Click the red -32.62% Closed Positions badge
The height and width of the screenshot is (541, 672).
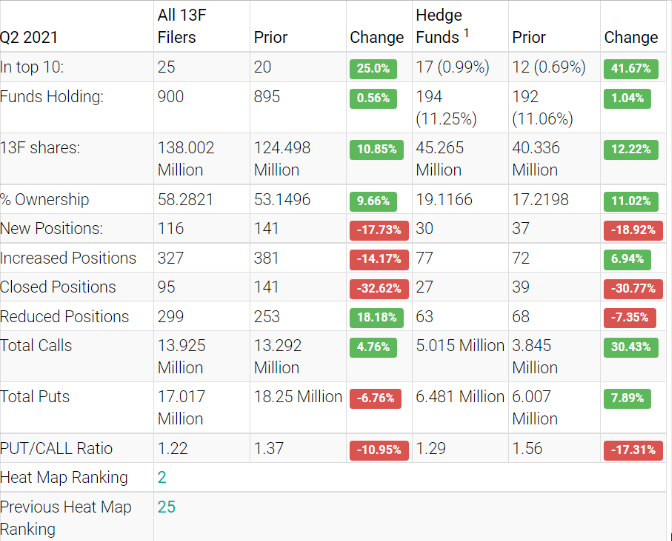click(379, 288)
